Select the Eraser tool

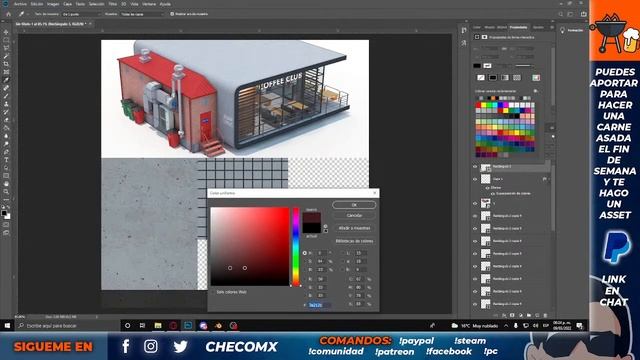(6, 120)
